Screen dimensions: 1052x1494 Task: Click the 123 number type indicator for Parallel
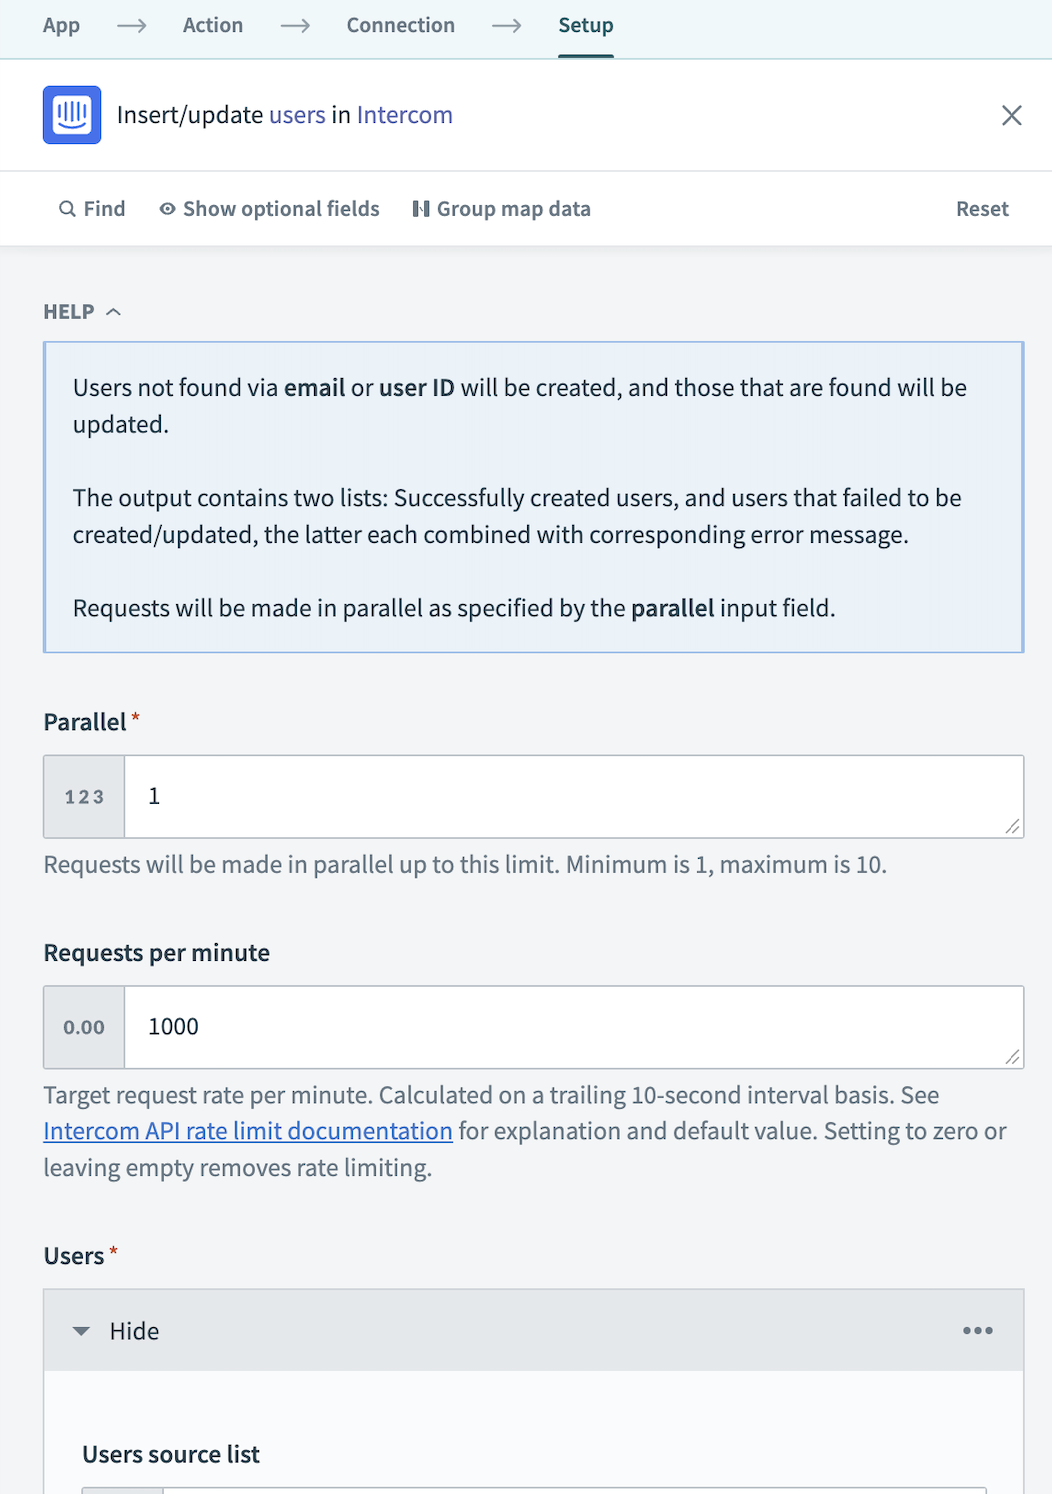point(82,797)
